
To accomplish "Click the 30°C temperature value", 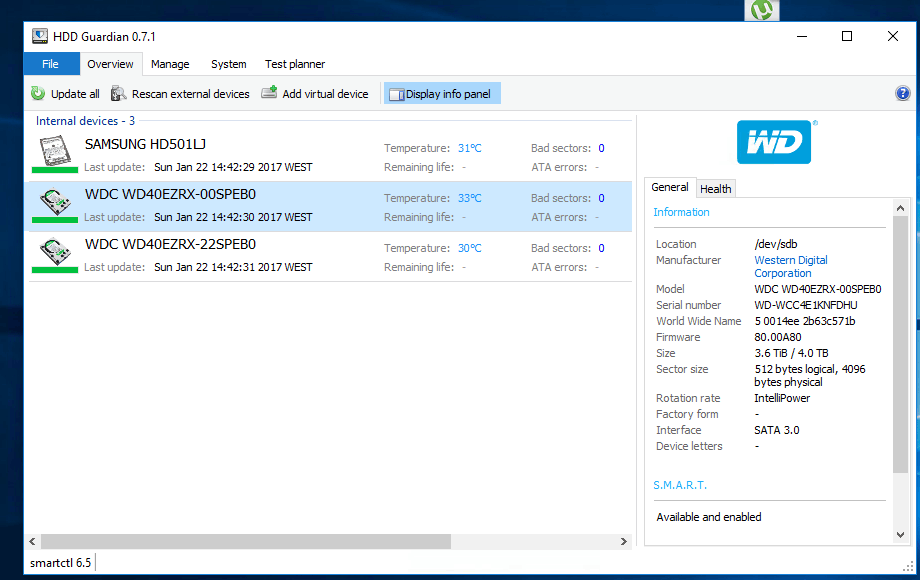I will (469, 248).
